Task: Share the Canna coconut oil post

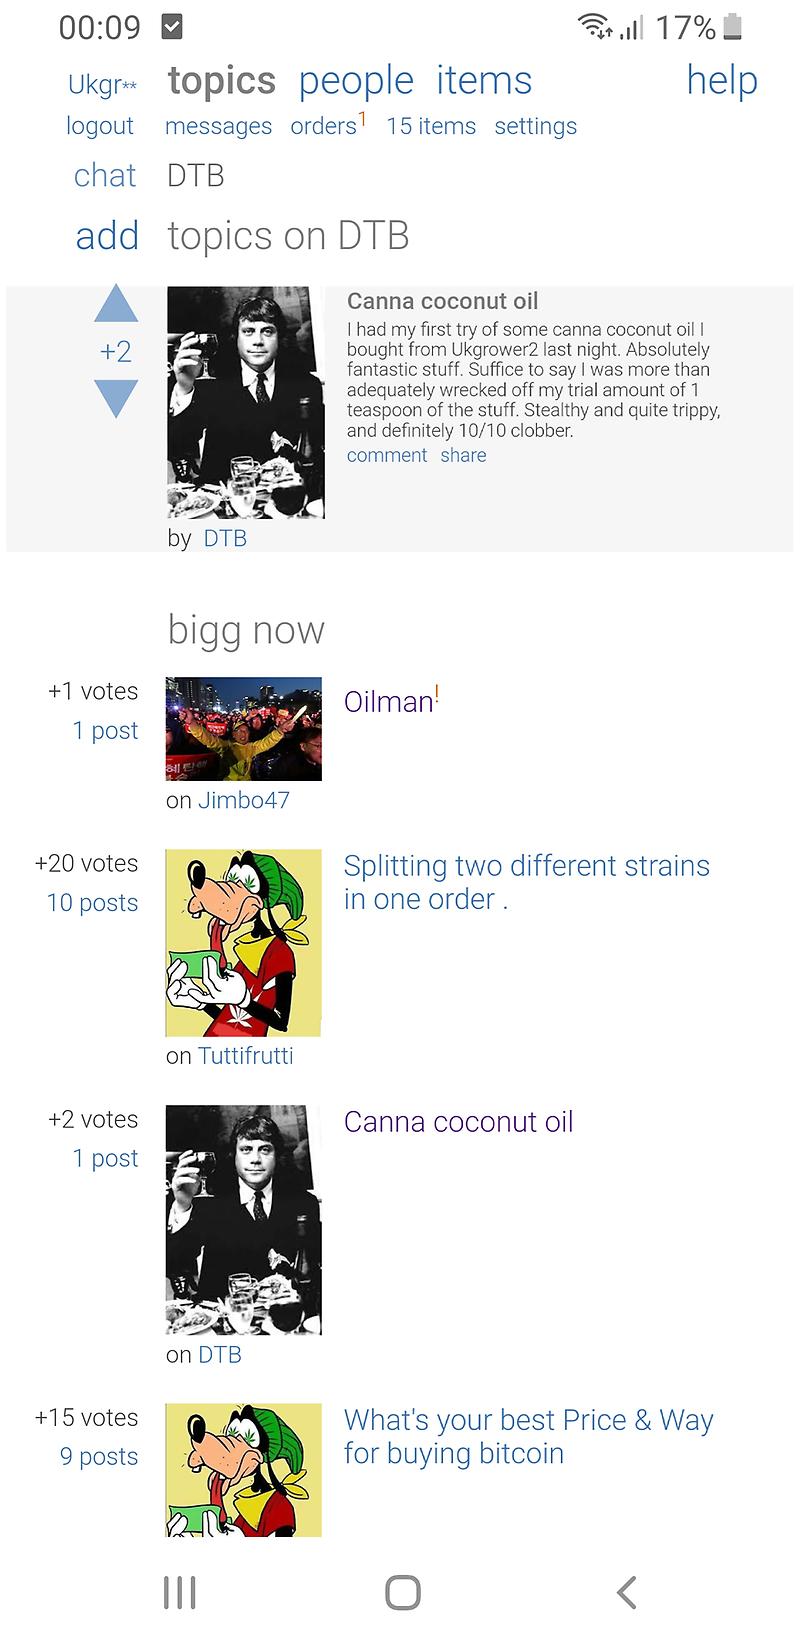Action: point(463,455)
